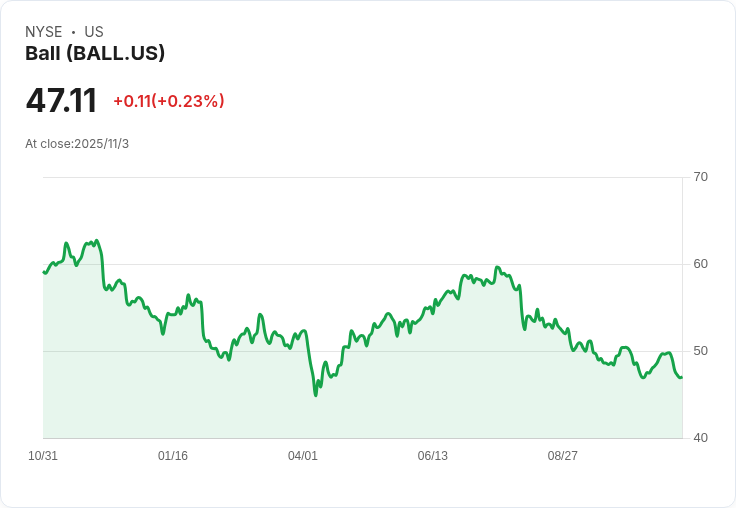Select the 10/31 date axis label
The width and height of the screenshot is (736, 508).
(43, 456)
